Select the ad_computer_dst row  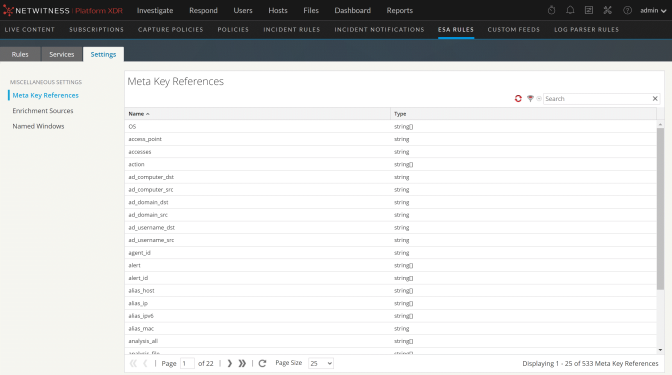click(390, 177)
